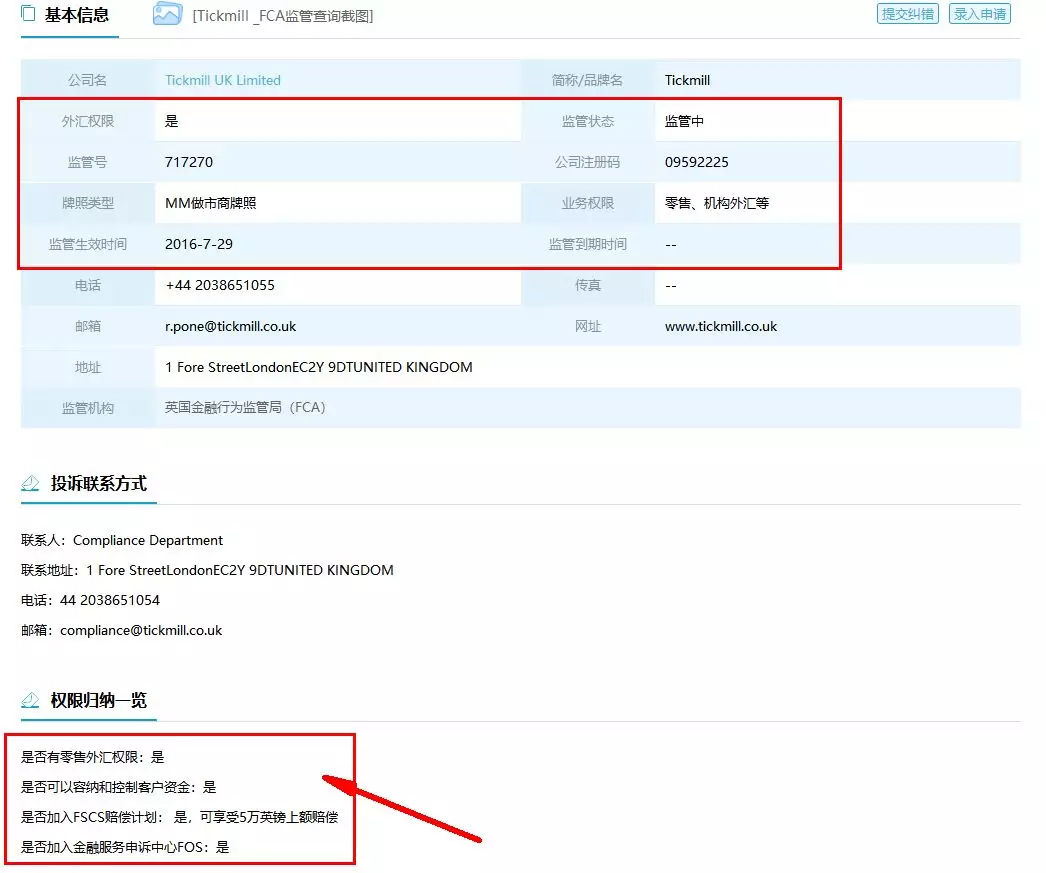Click the 权限归纳一览 section icon
This screenshot has height=873, width=1046.
click(31, 700)
